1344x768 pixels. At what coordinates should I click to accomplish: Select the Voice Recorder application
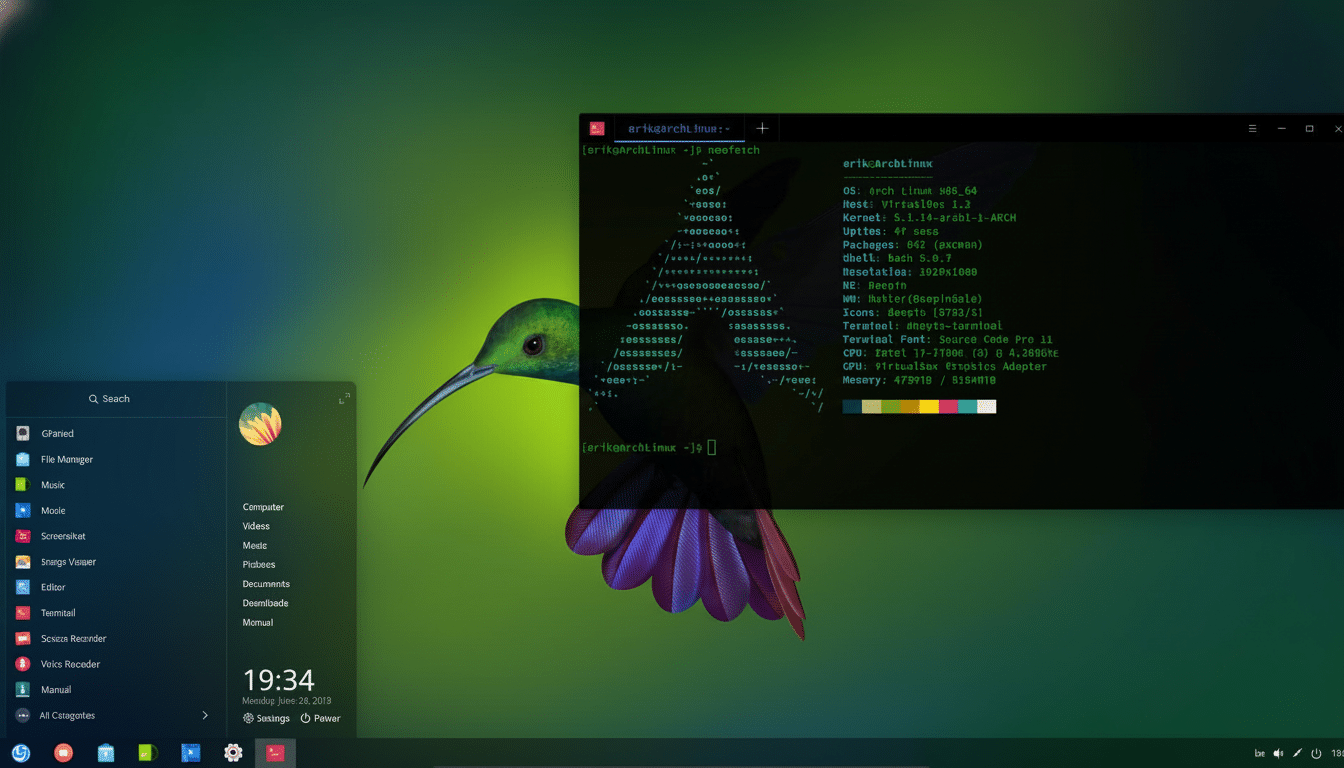point(68,664)
